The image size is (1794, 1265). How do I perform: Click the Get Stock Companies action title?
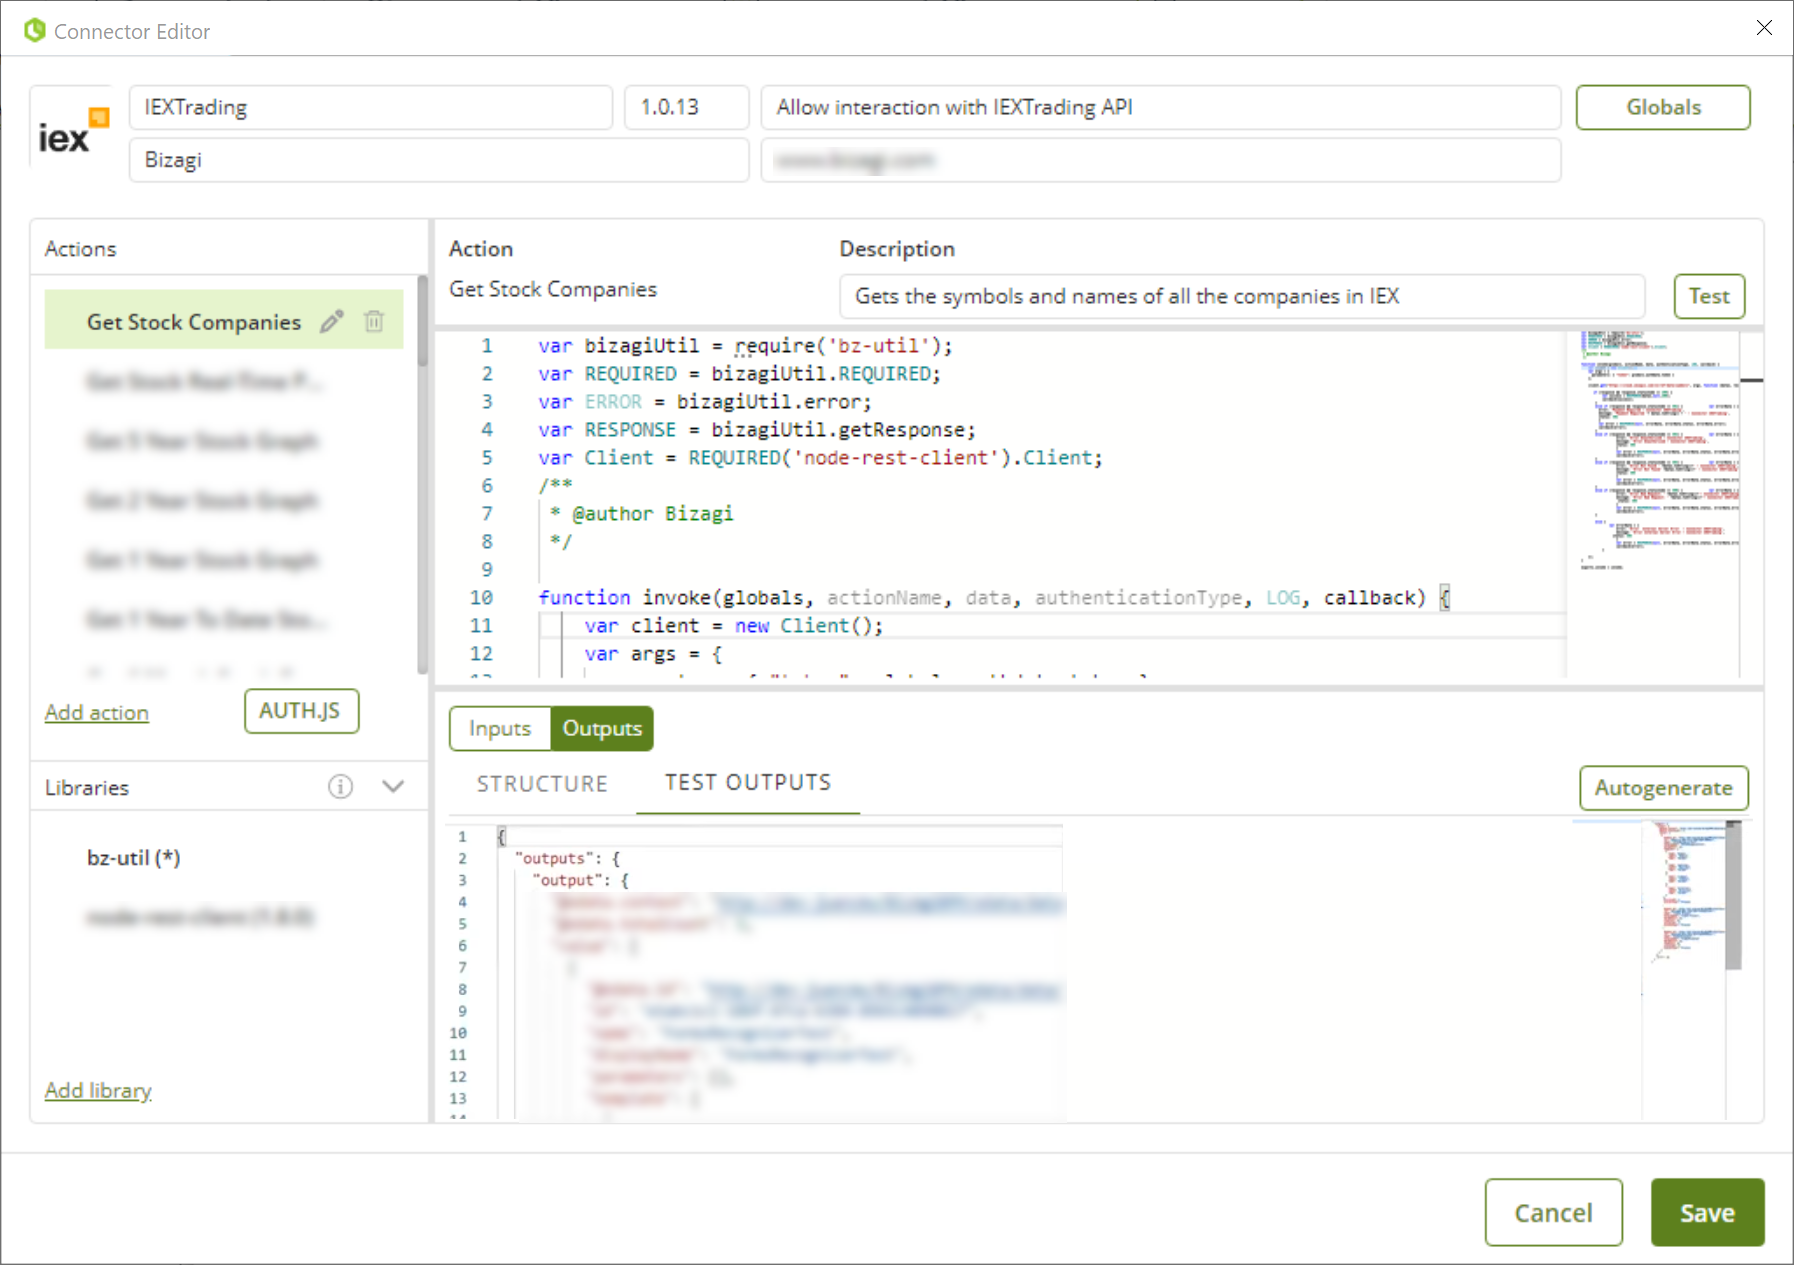[x=553, y=289]
